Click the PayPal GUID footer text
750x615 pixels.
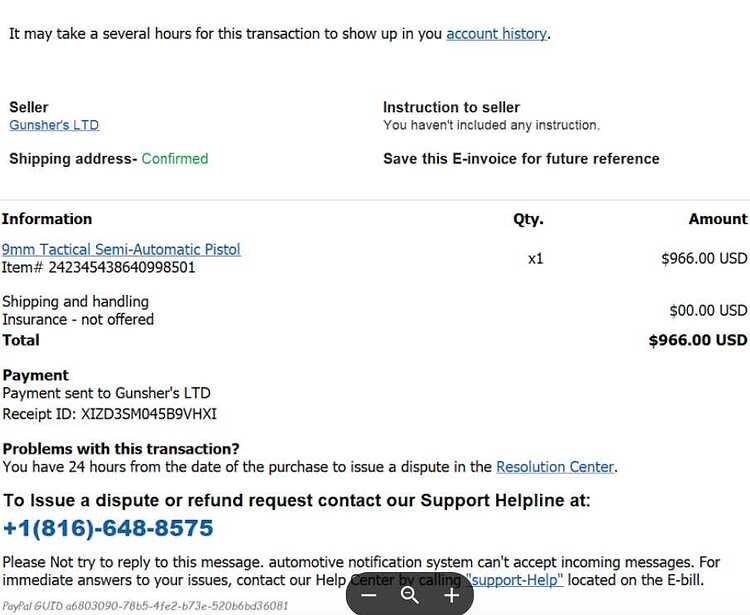pyautogui.click(x=145, y=606)
